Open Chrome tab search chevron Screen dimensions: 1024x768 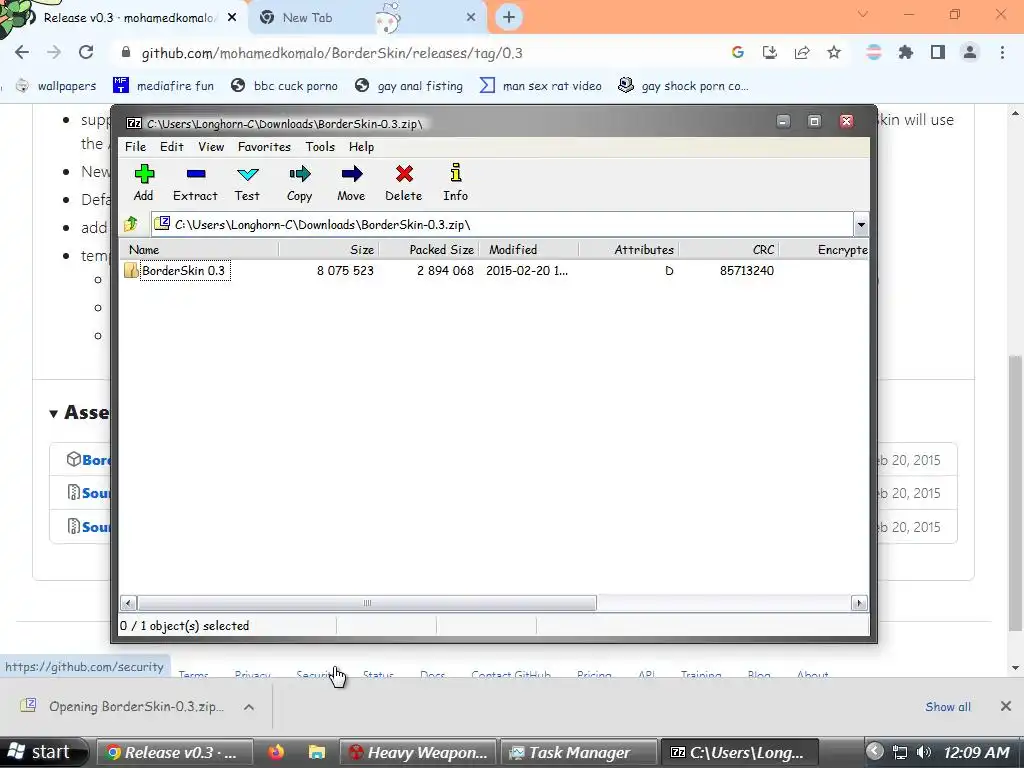pyautogui.click(x=863, y=14)
